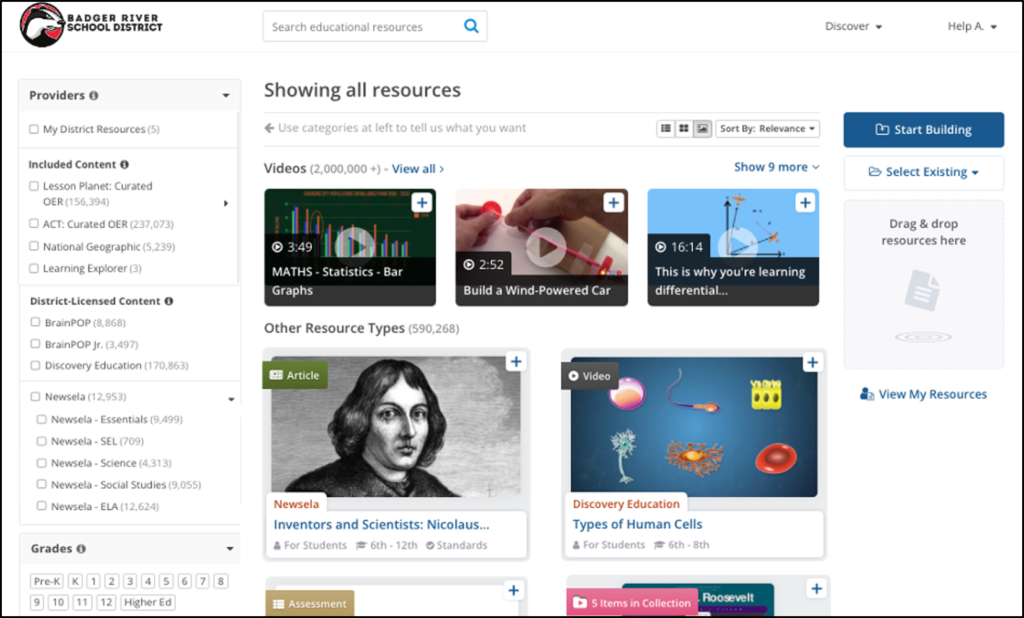Open Types of Human Cells link
1024x618 pixels.
(637, 524)
